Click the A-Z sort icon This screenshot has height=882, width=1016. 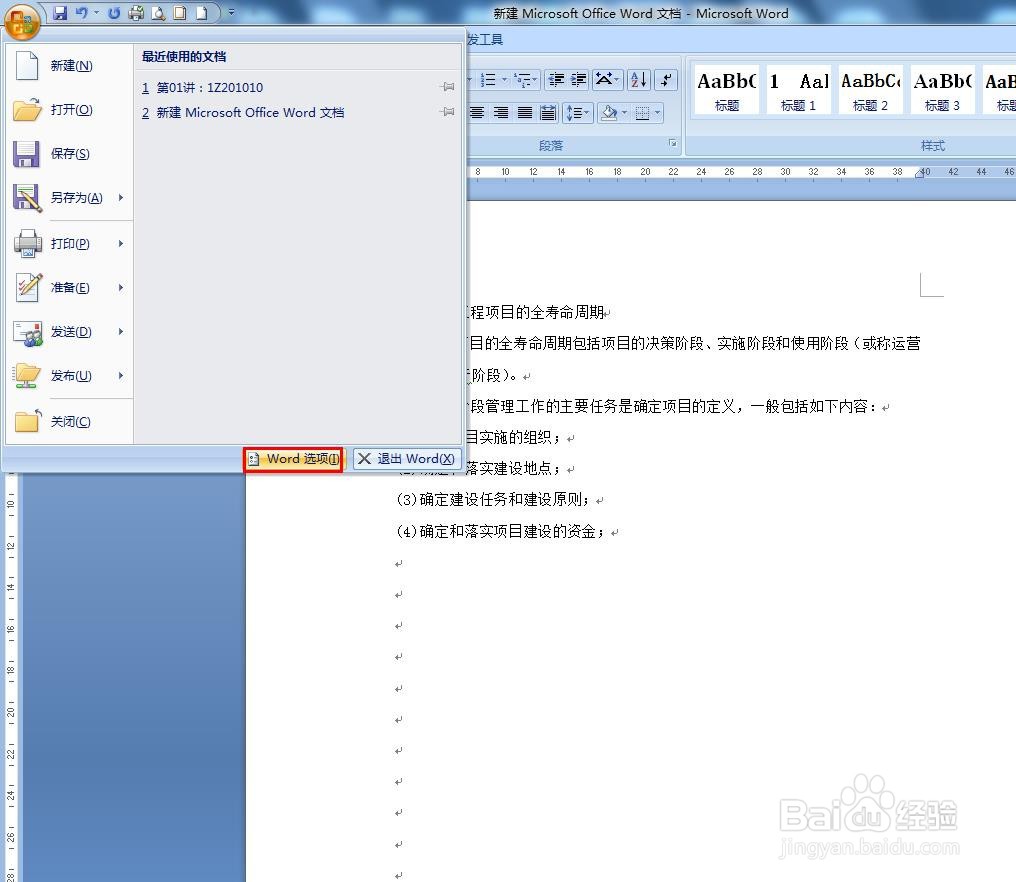click(639, 80)
